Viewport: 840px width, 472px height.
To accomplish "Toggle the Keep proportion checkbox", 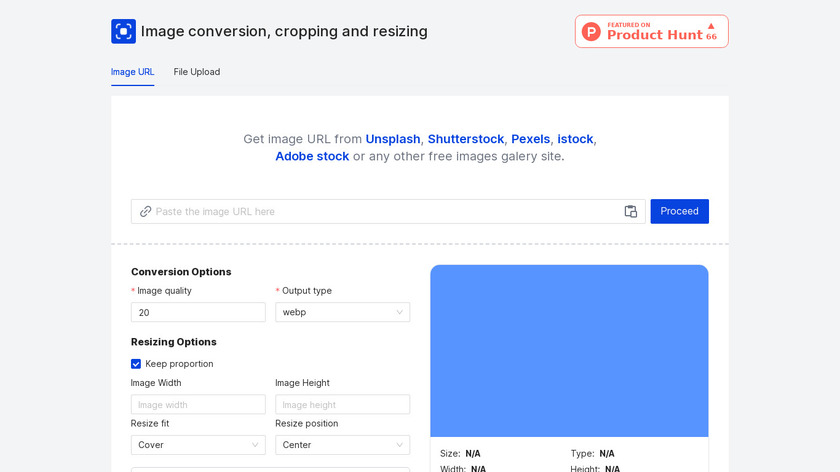I will click(136, 364).
